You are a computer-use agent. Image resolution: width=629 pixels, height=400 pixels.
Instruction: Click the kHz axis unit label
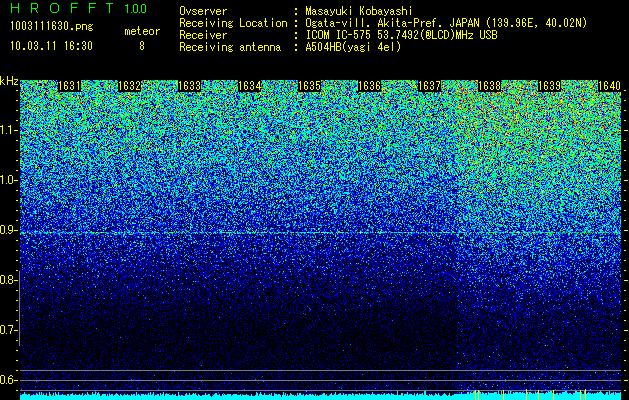(x=9, y=81)
